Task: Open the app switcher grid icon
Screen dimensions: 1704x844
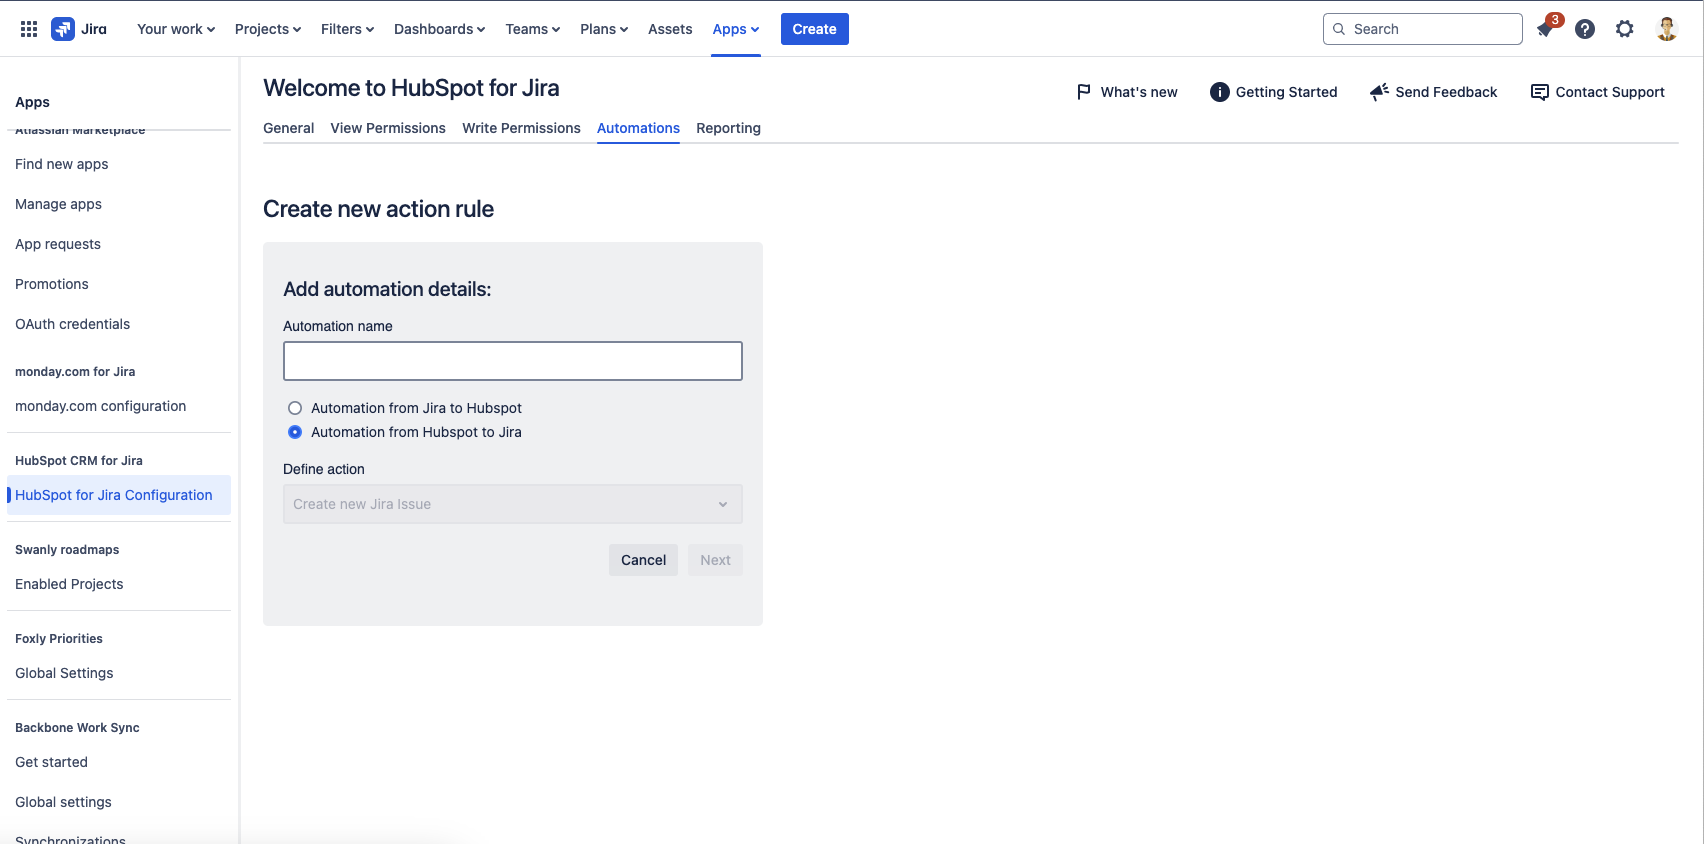Action: 29,29
